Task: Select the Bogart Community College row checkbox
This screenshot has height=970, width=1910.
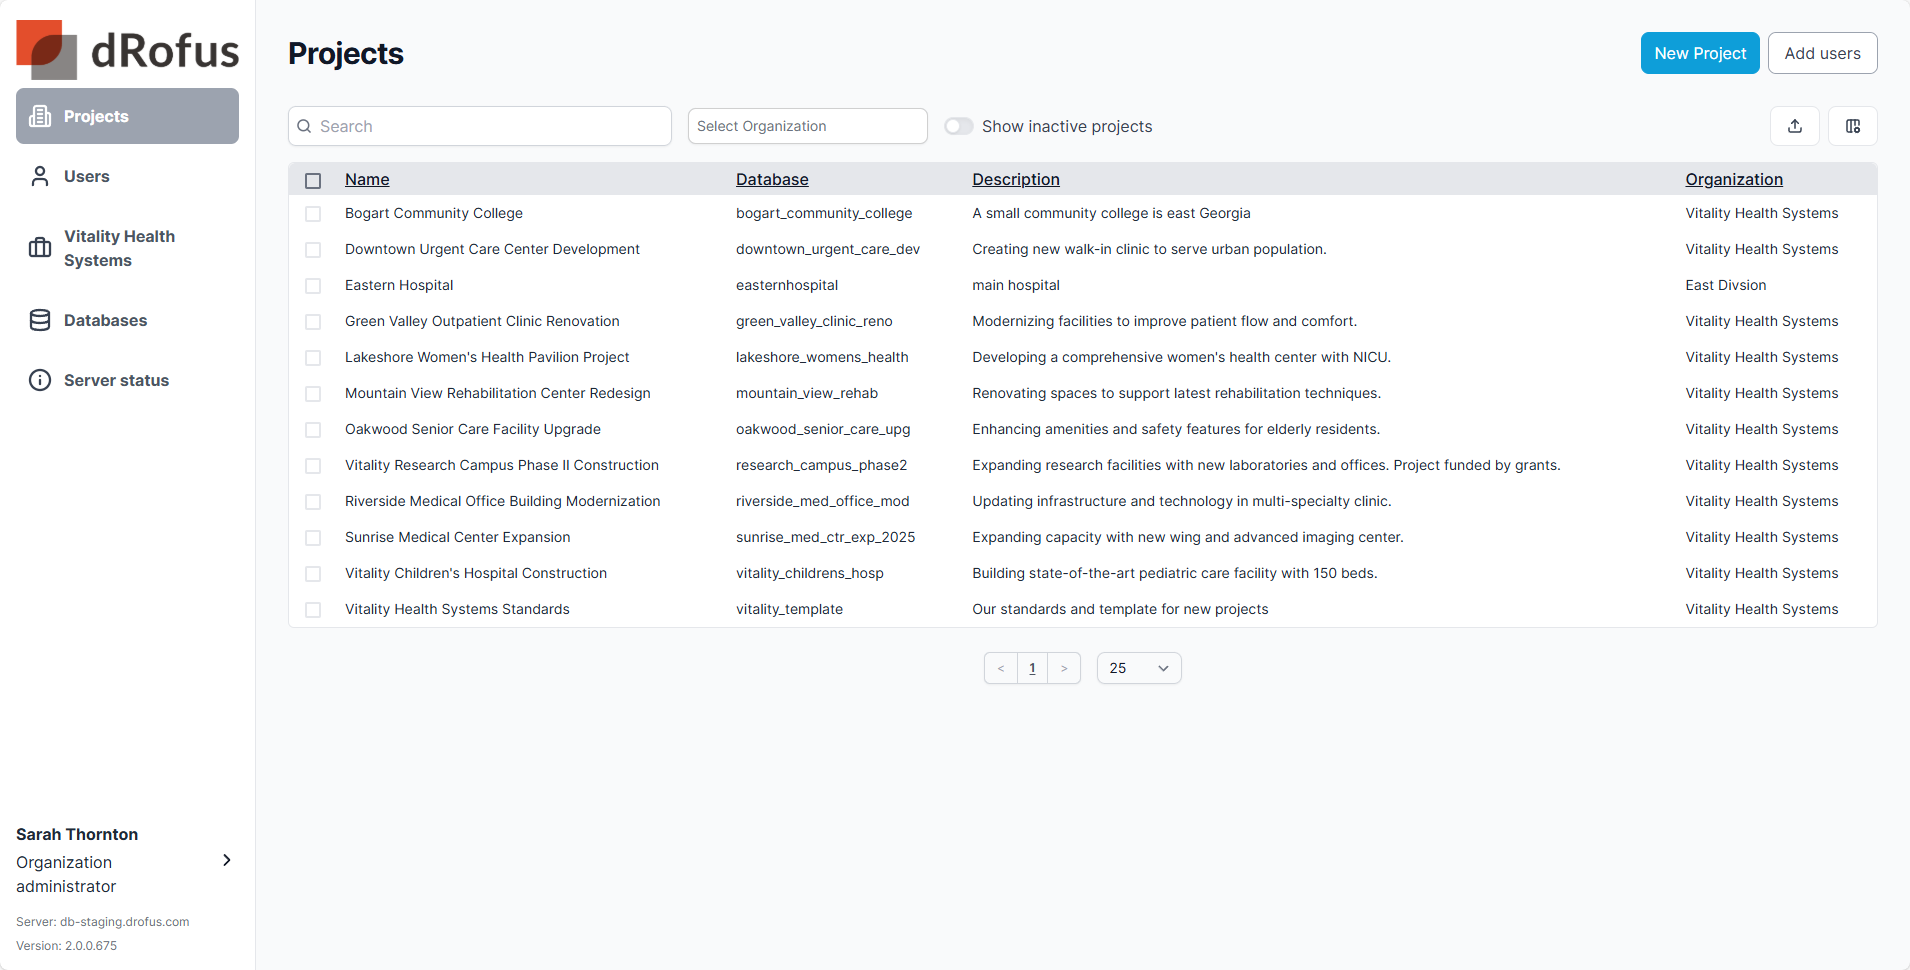Action: [x=313, y=214]
